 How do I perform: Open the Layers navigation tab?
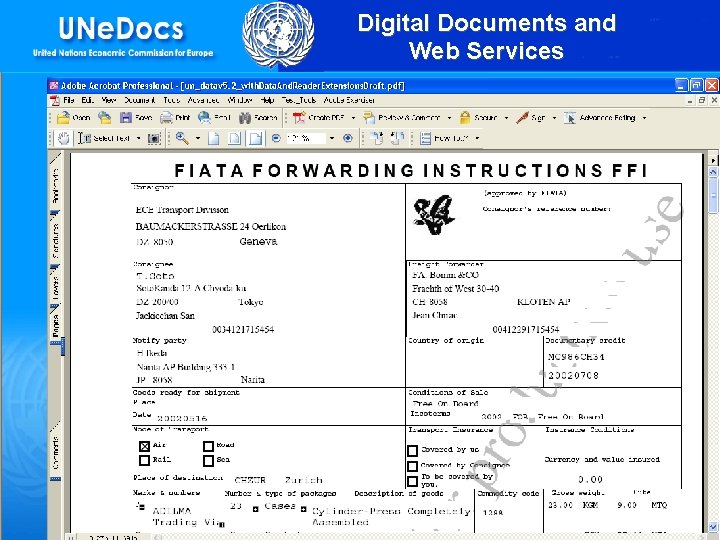coord(56,287)
